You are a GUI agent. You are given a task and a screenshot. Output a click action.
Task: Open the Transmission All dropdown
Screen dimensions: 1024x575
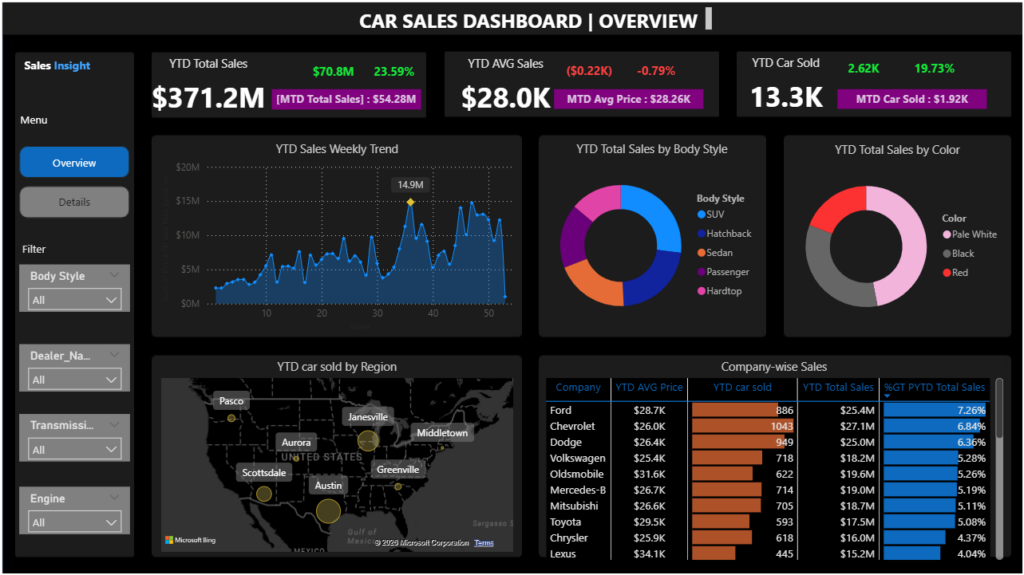(x=74, y=450)
